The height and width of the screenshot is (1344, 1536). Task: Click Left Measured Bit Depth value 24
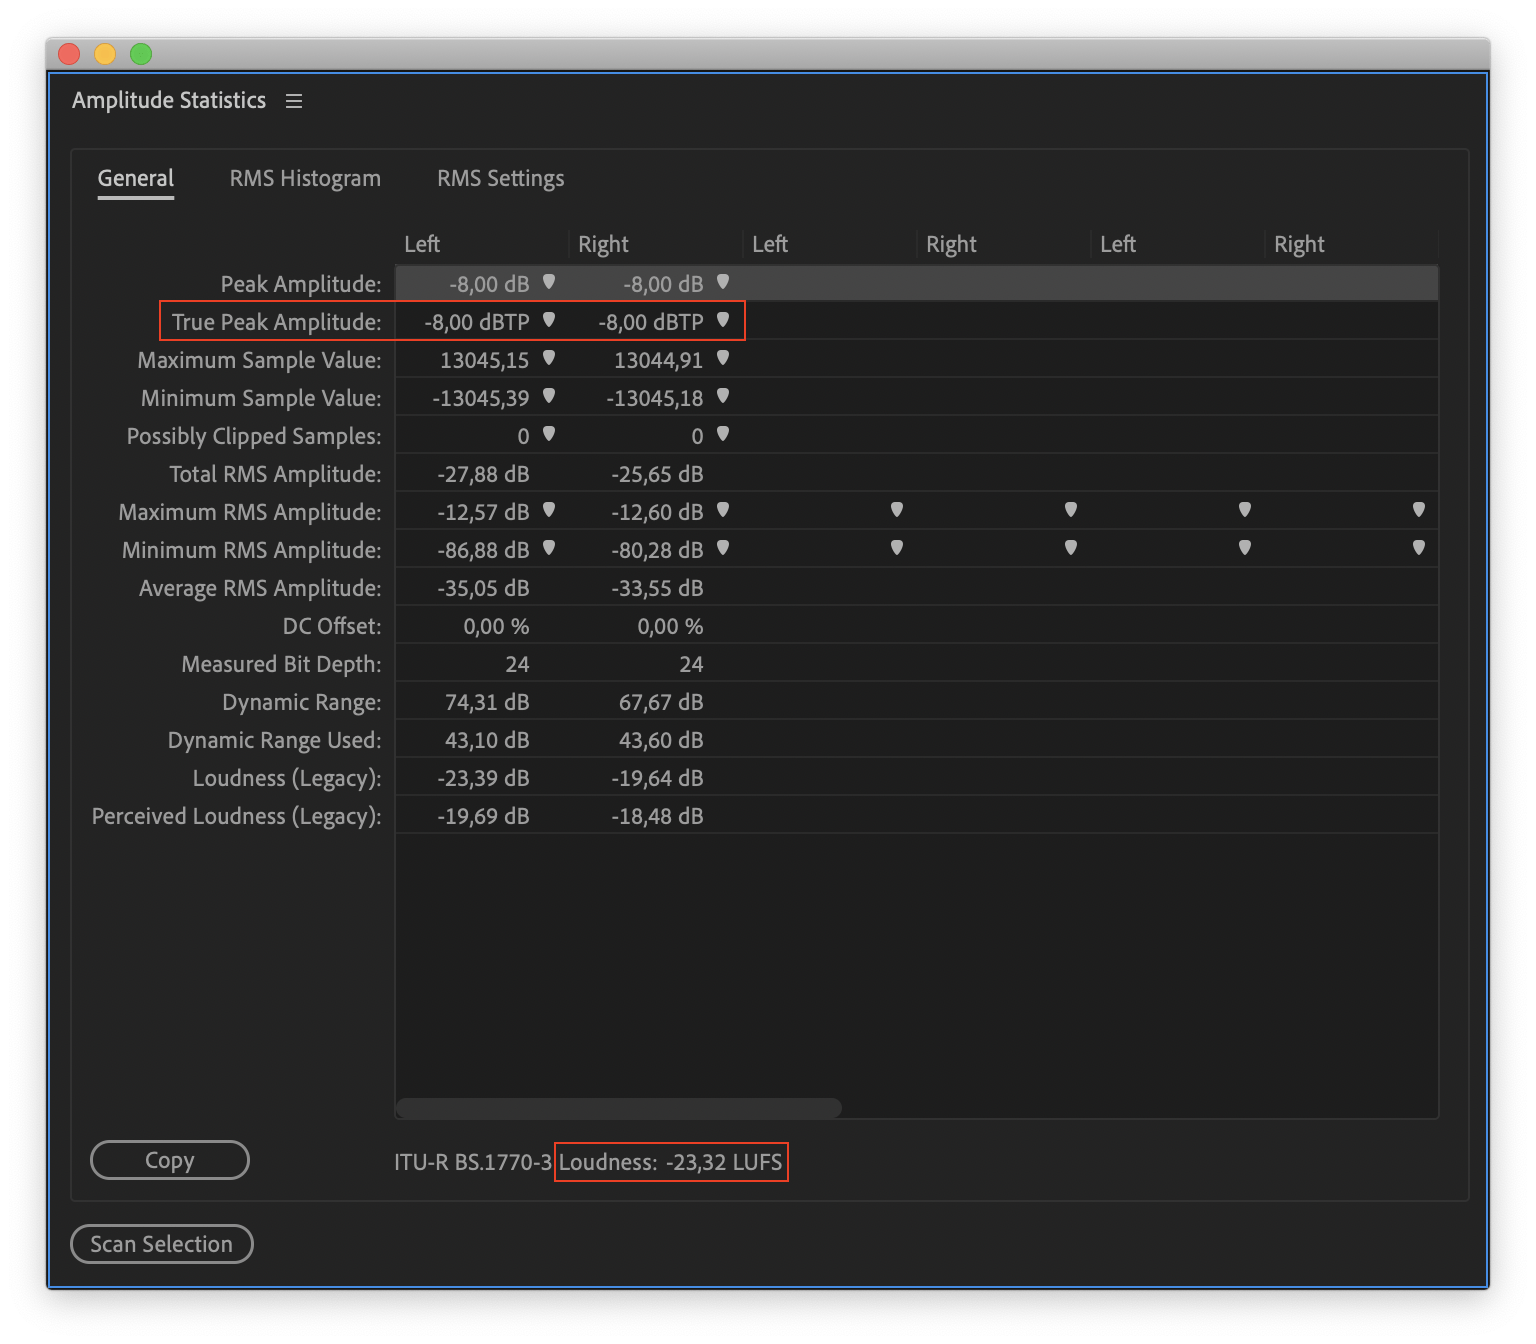click(x=517, y=664)
